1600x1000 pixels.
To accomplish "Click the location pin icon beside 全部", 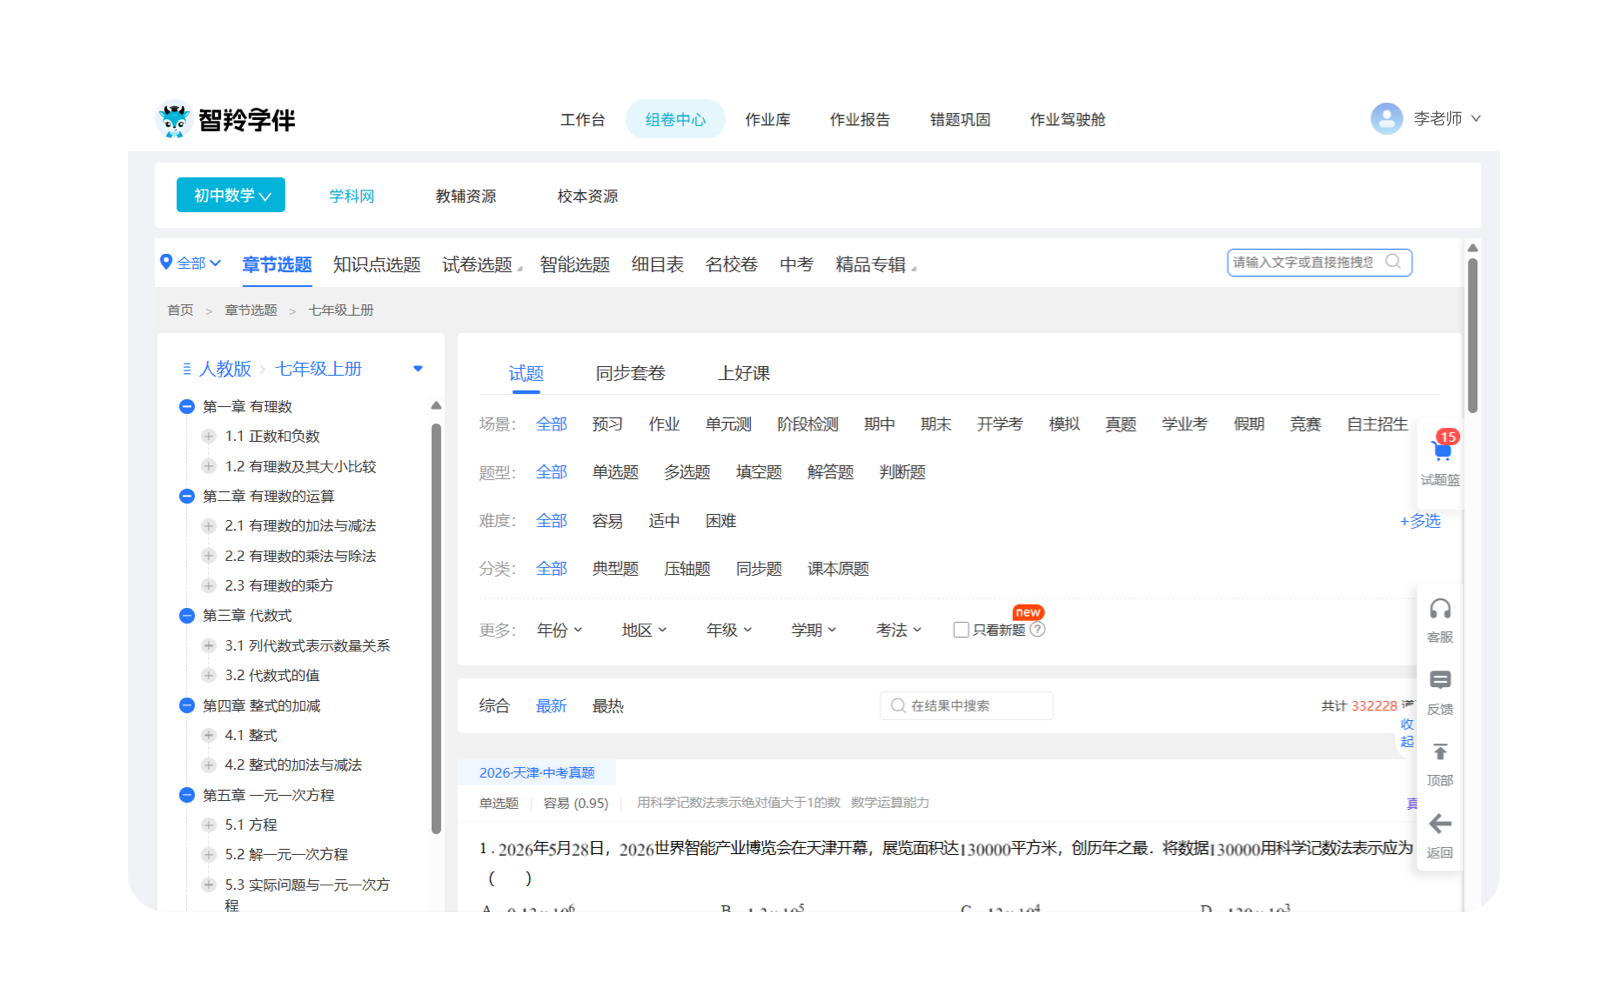I will pos(166,262).
